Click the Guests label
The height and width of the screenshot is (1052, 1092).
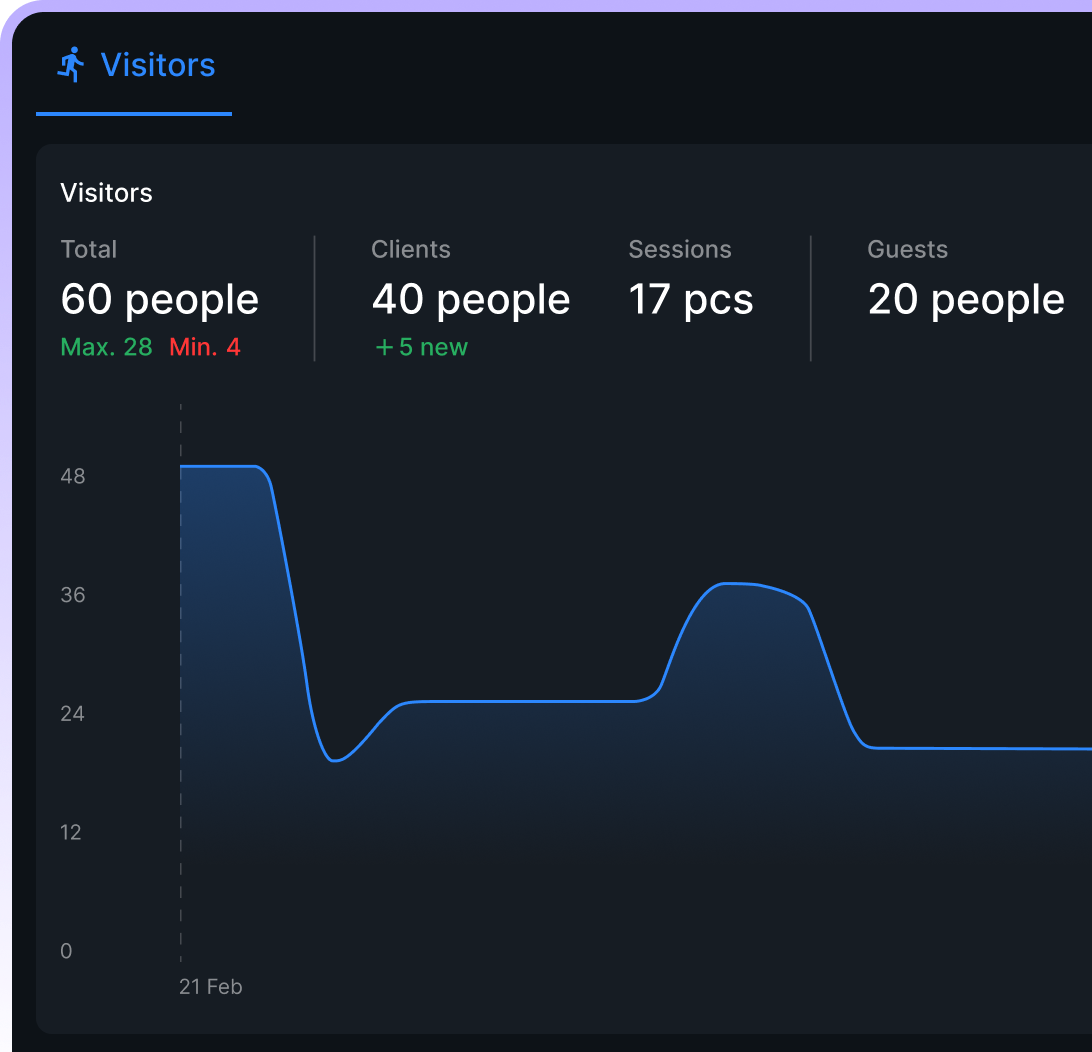[907, 250]
